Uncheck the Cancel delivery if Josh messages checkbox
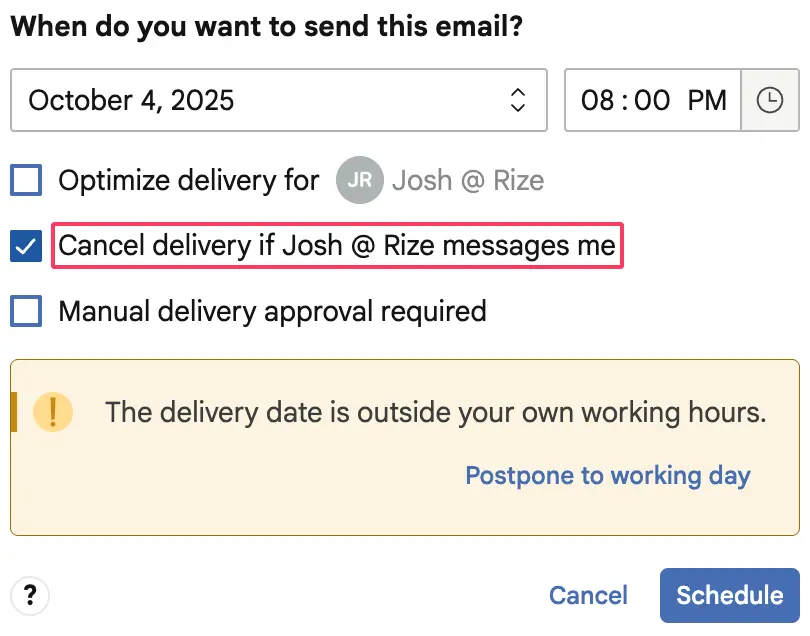The height and width of the screenshot is (636, 810). (26, 246)
